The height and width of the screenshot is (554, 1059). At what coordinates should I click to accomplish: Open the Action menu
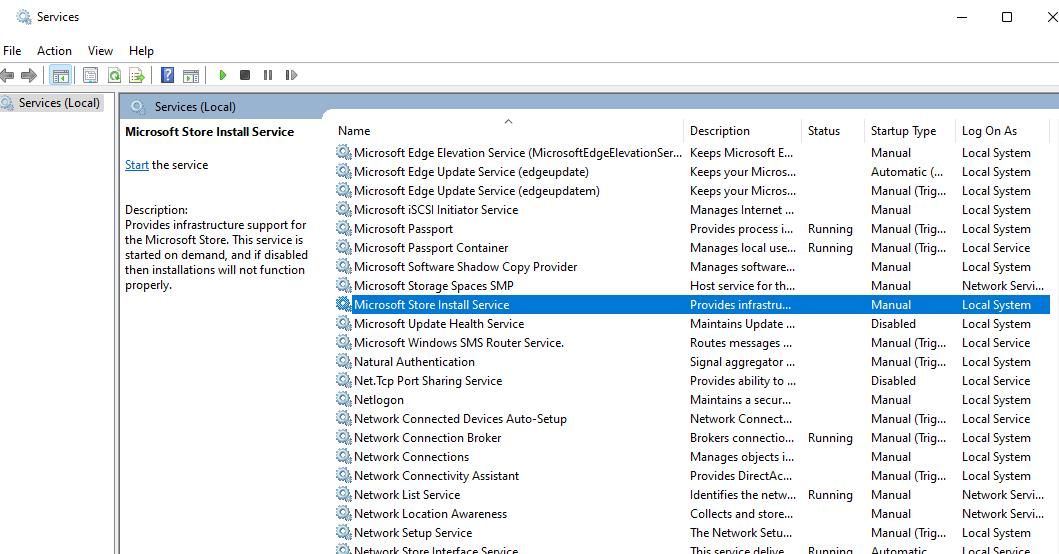tap(54, 51)
